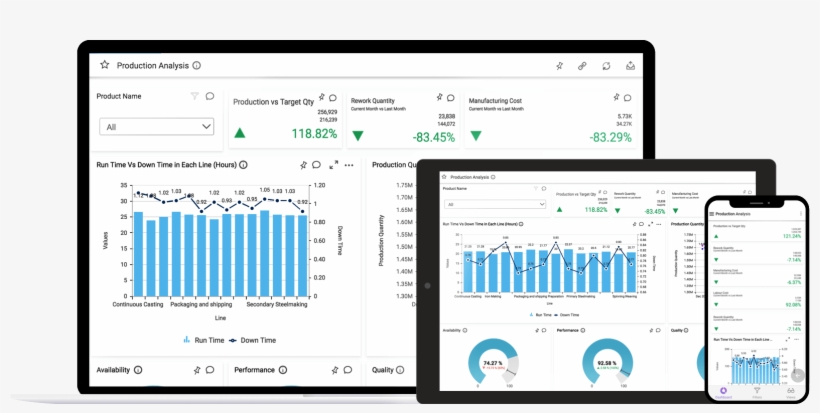Pin the laptop Manufacturing Cost card
Viewport: 820px width, 413px height.
click(617, 97)
